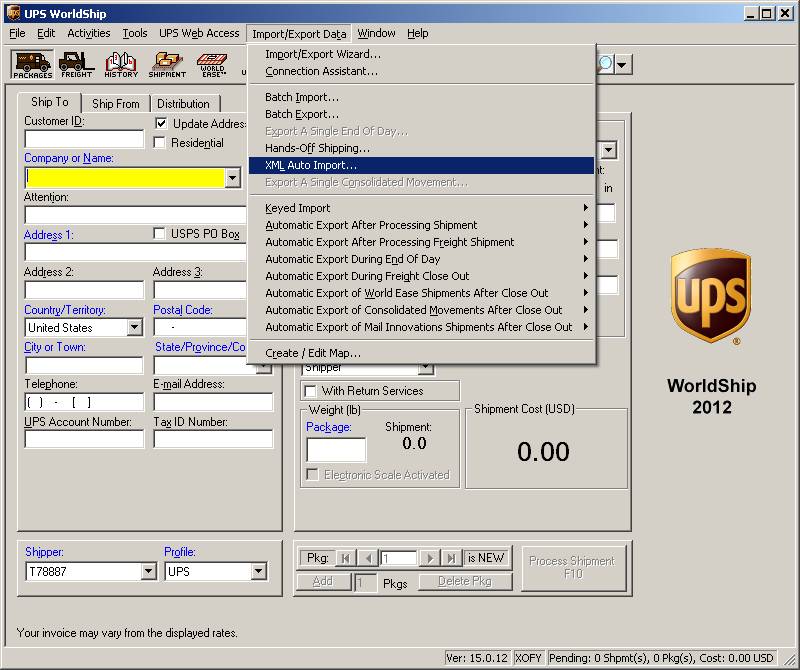
Task: Select Hands-Off Shipping
Action: 421,148
